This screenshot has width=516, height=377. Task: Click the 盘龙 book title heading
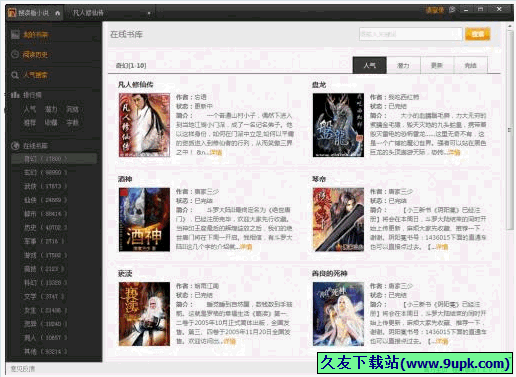319,85
